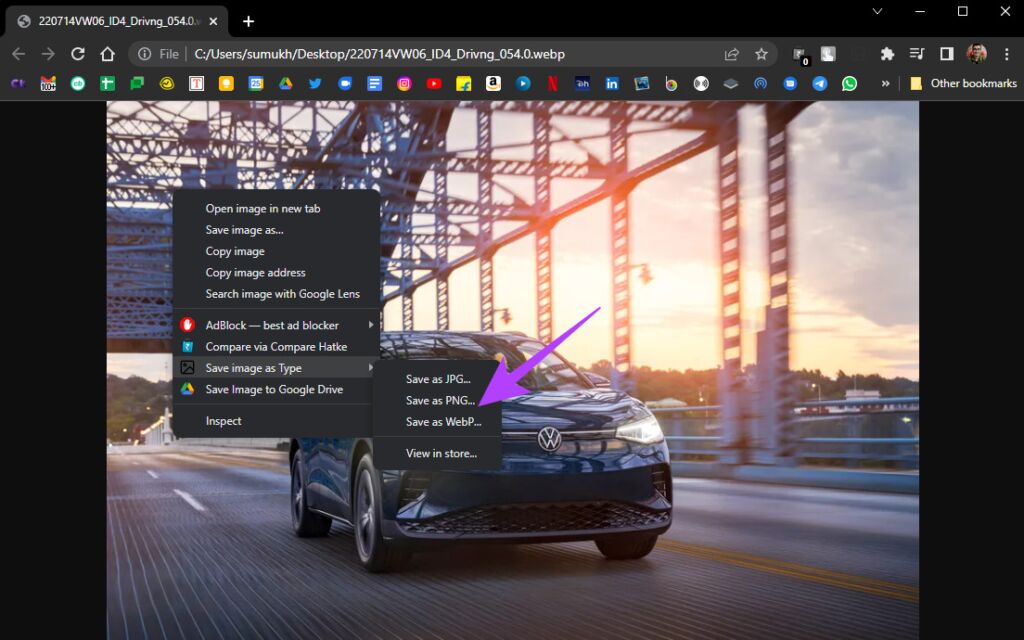Open the media control icon in toolbar
This screenshot has width=1024, height=640.
pyautogui.click(x=917, y=54)
